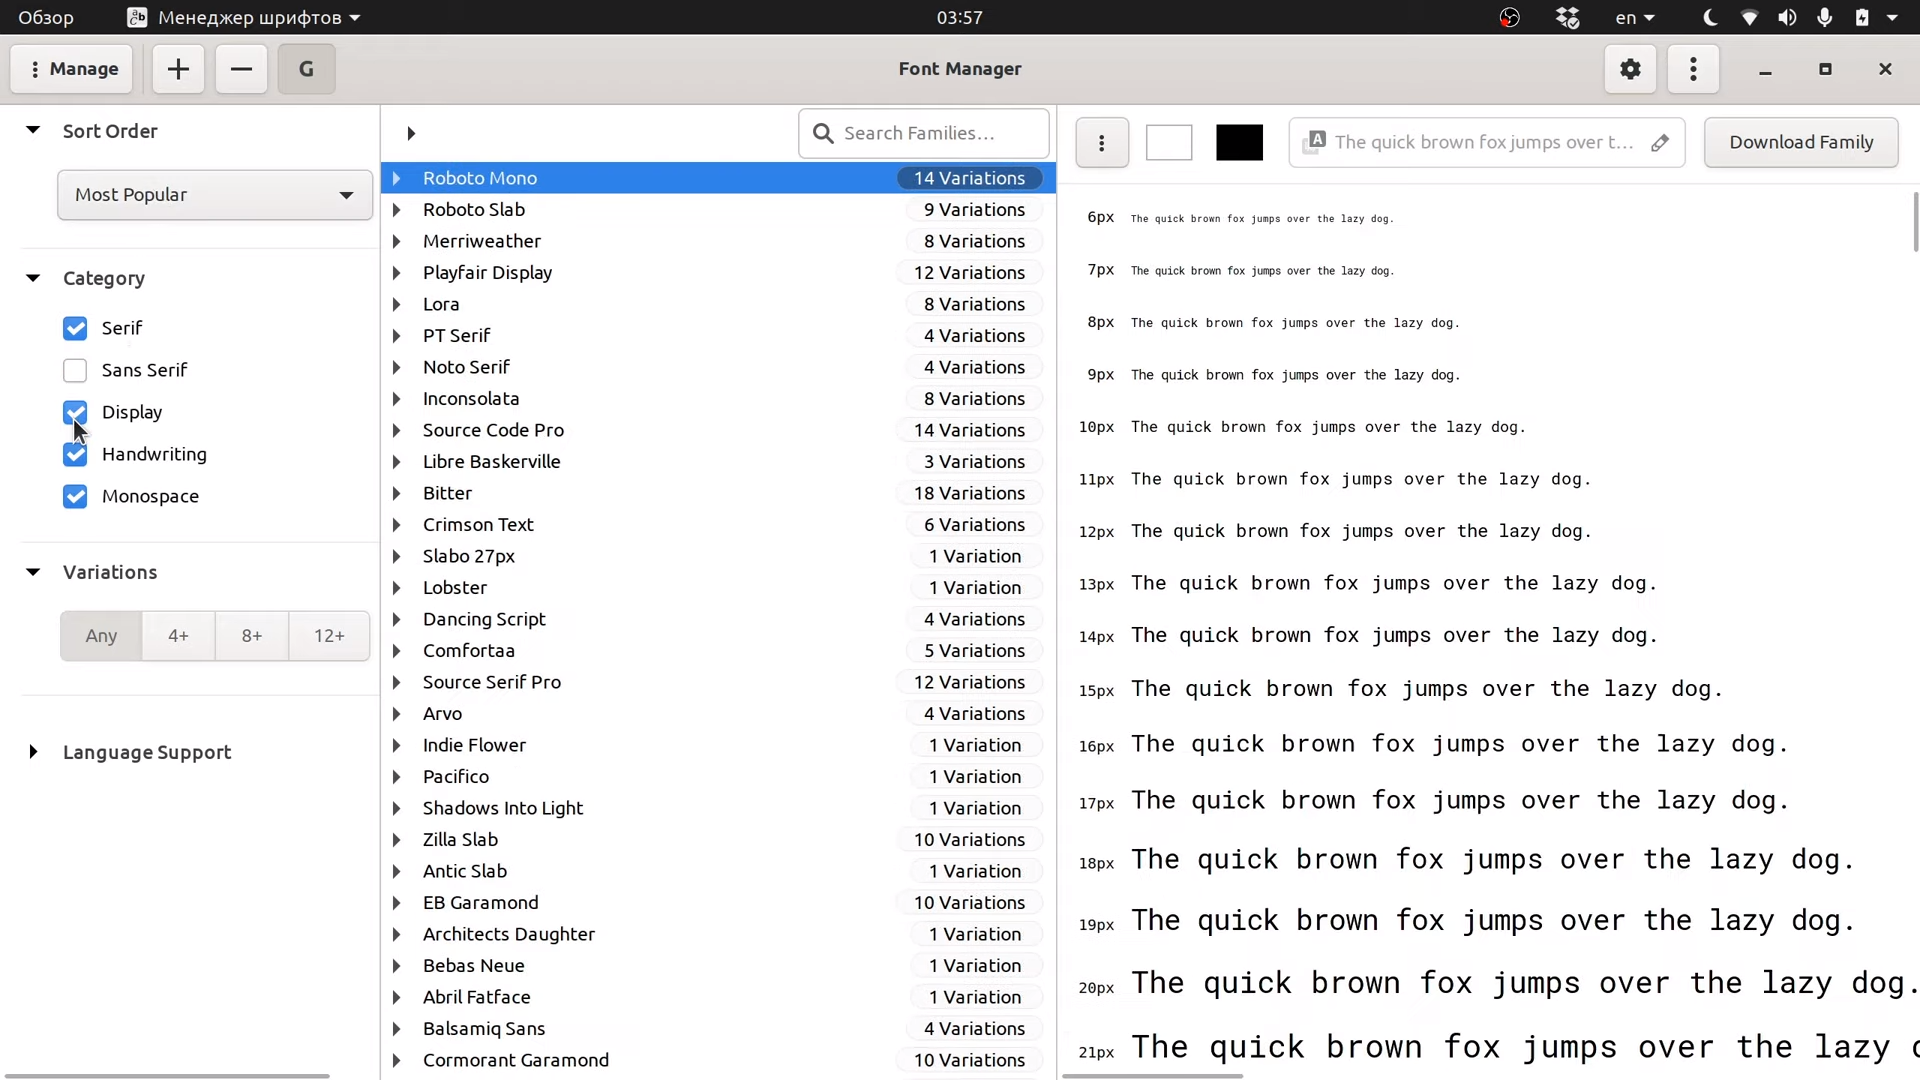Open the settings gear in header
1920x1080 pixels.
tap(1630, 69)
